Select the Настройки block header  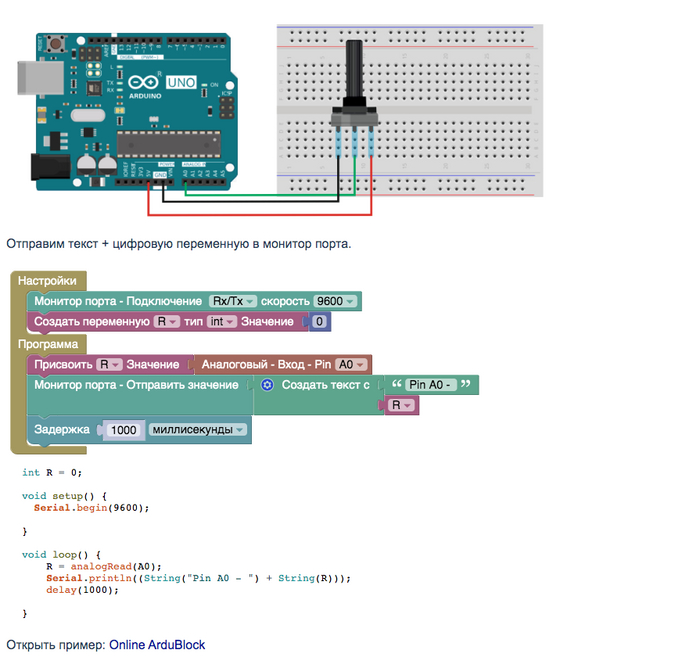(47, 281)
